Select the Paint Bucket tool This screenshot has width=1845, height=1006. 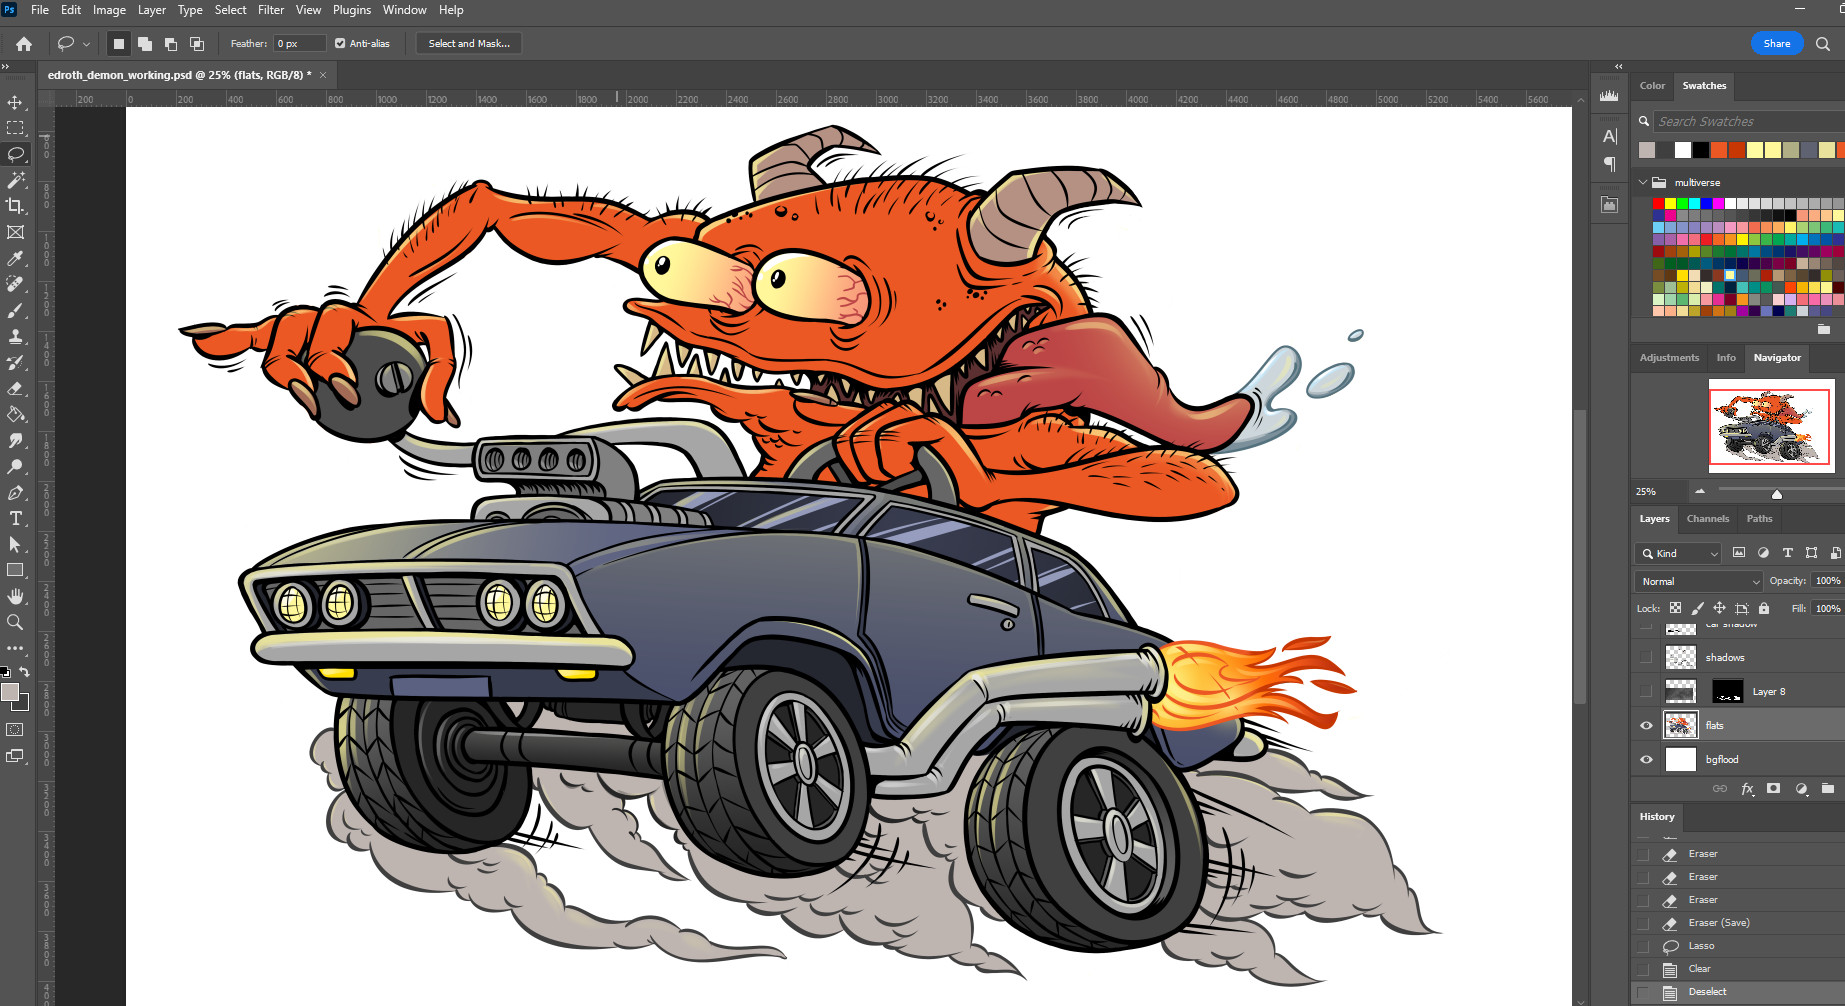point(15,414)
